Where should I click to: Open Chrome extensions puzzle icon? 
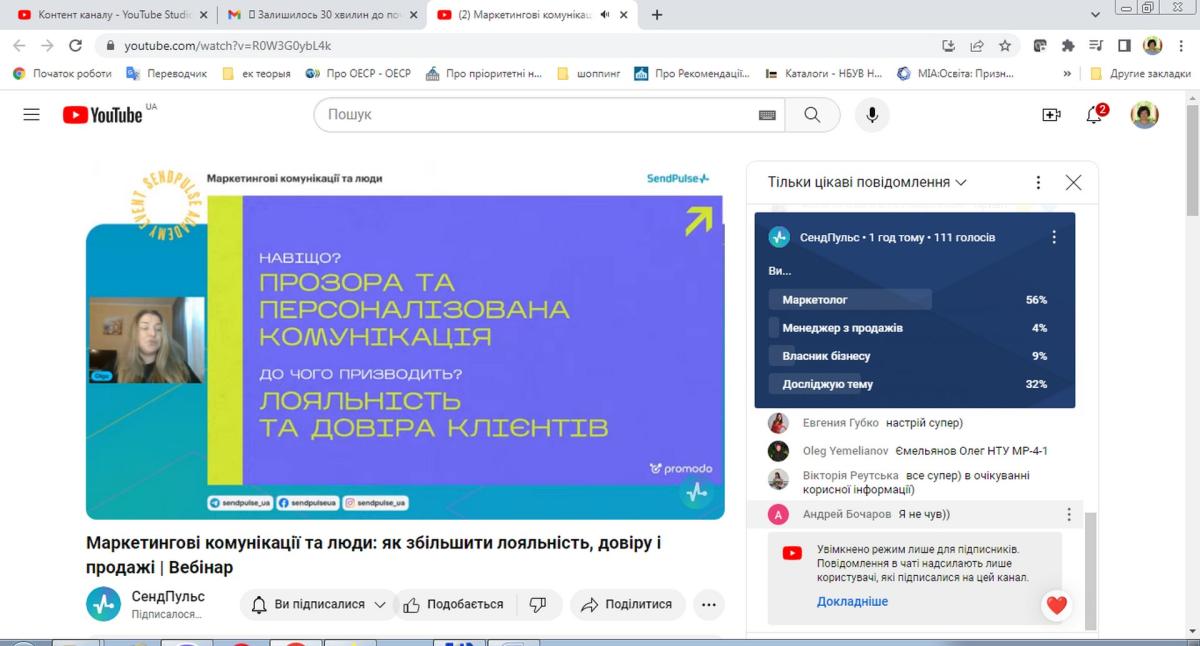click(1068, 45)
